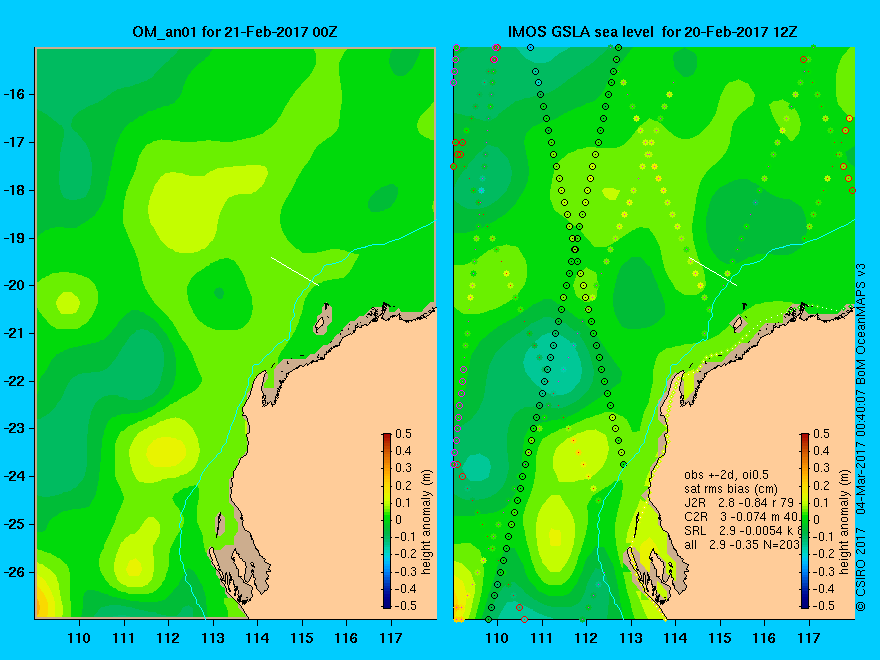Viewport: 880px width, 660px height.
Task: Click longitude "110" under the OM_an01 map
Action: (79, 638)
